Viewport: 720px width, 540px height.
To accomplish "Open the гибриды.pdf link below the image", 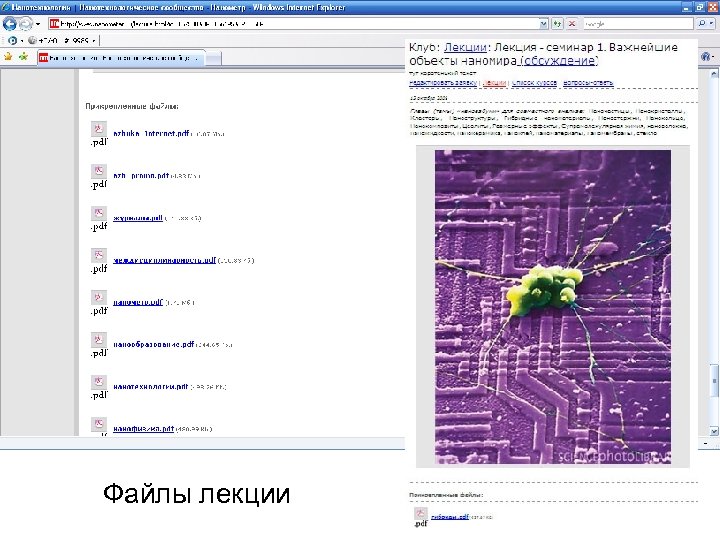I will point(450,517).
